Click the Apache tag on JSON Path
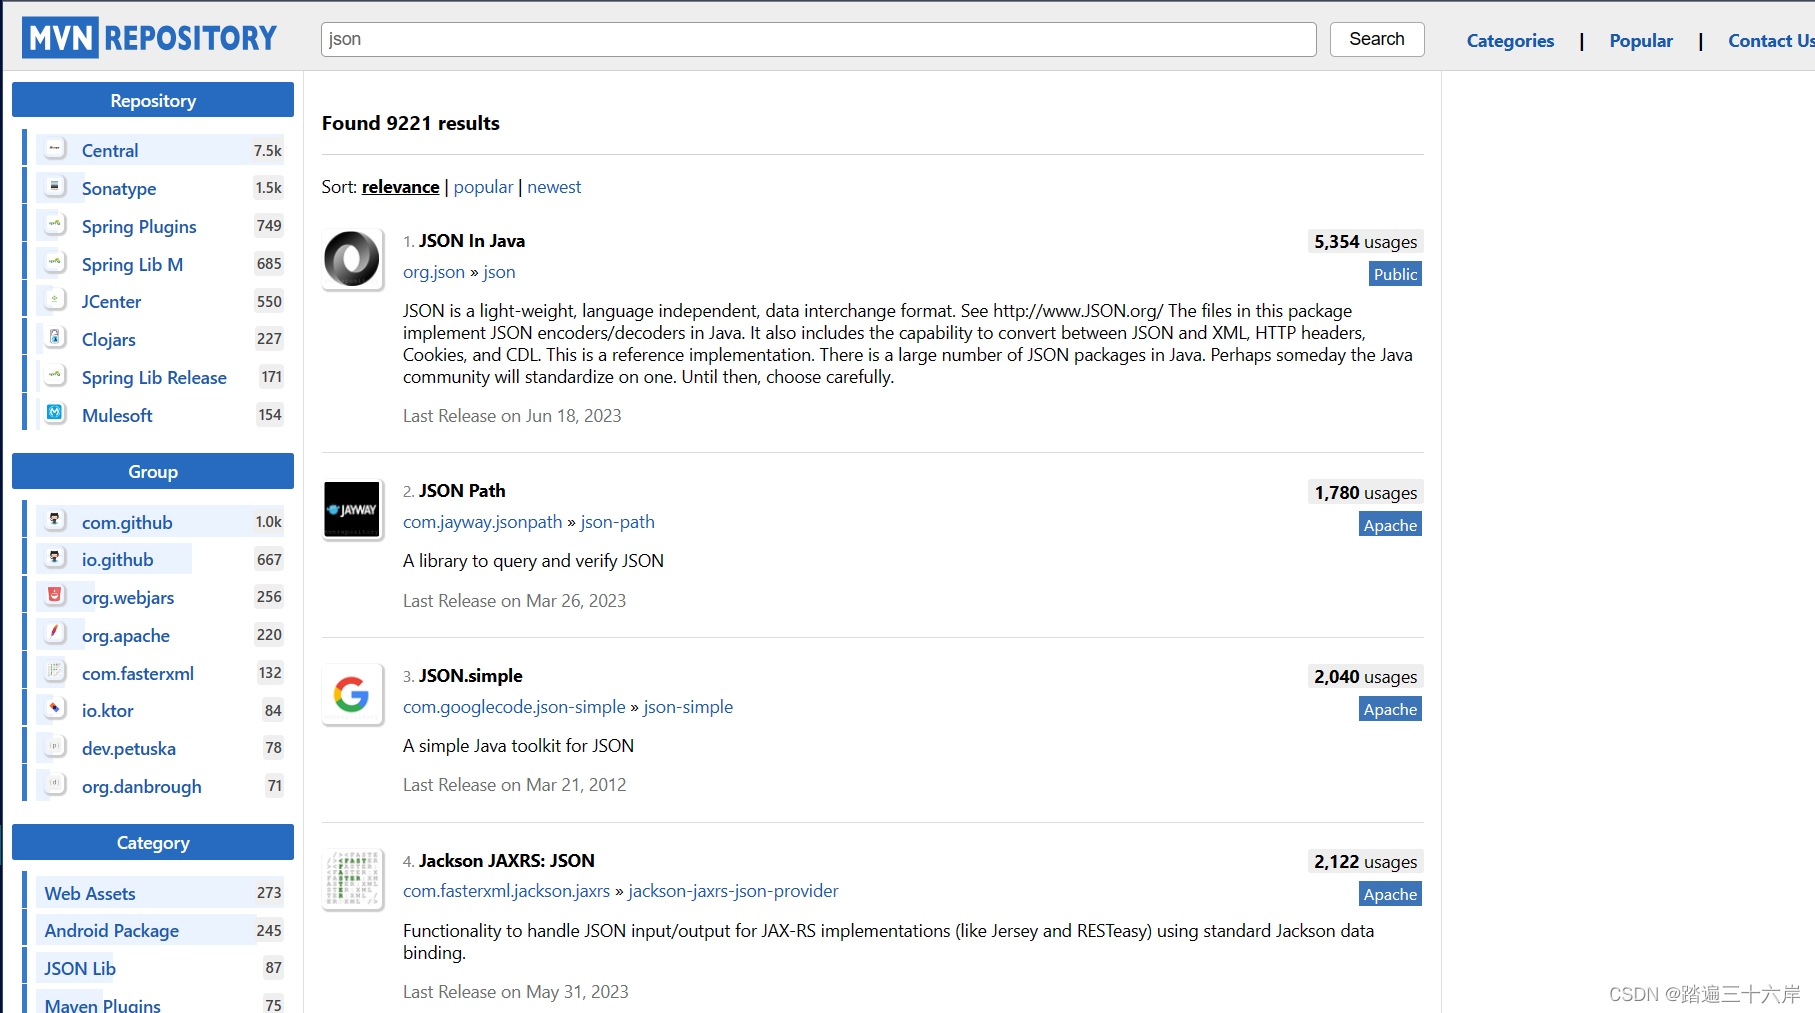Viewport: 1815px width, 1013px height. [x=1390, y=525]
